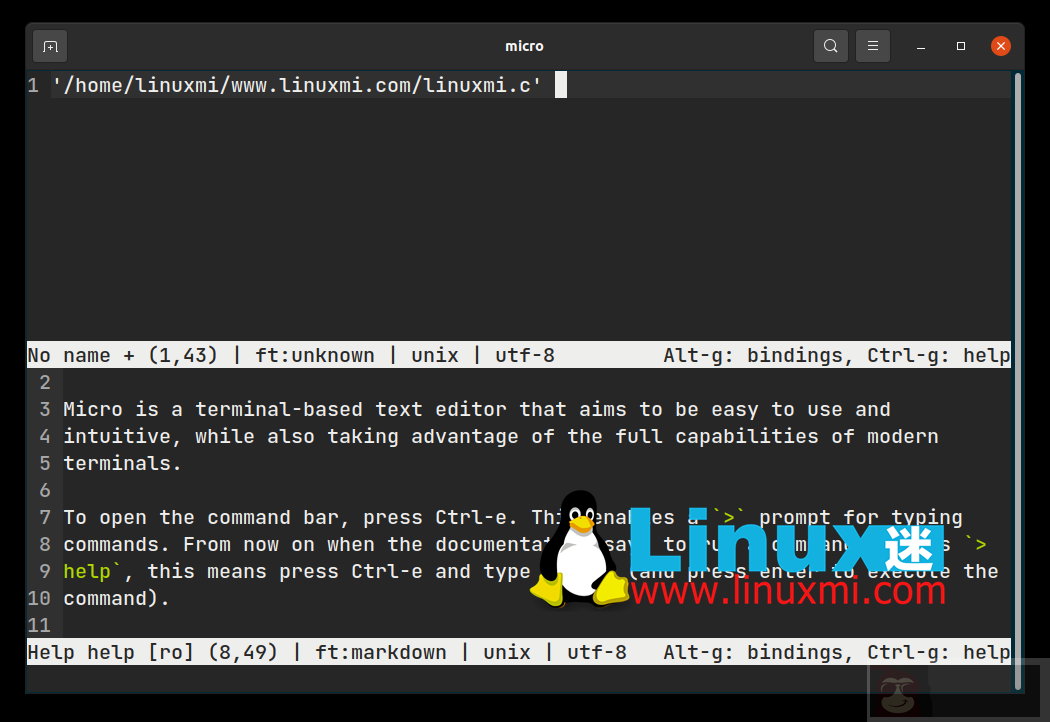Open the terminal search
This screenshot has height=722, width=1050.
click(x=831, y=45)
